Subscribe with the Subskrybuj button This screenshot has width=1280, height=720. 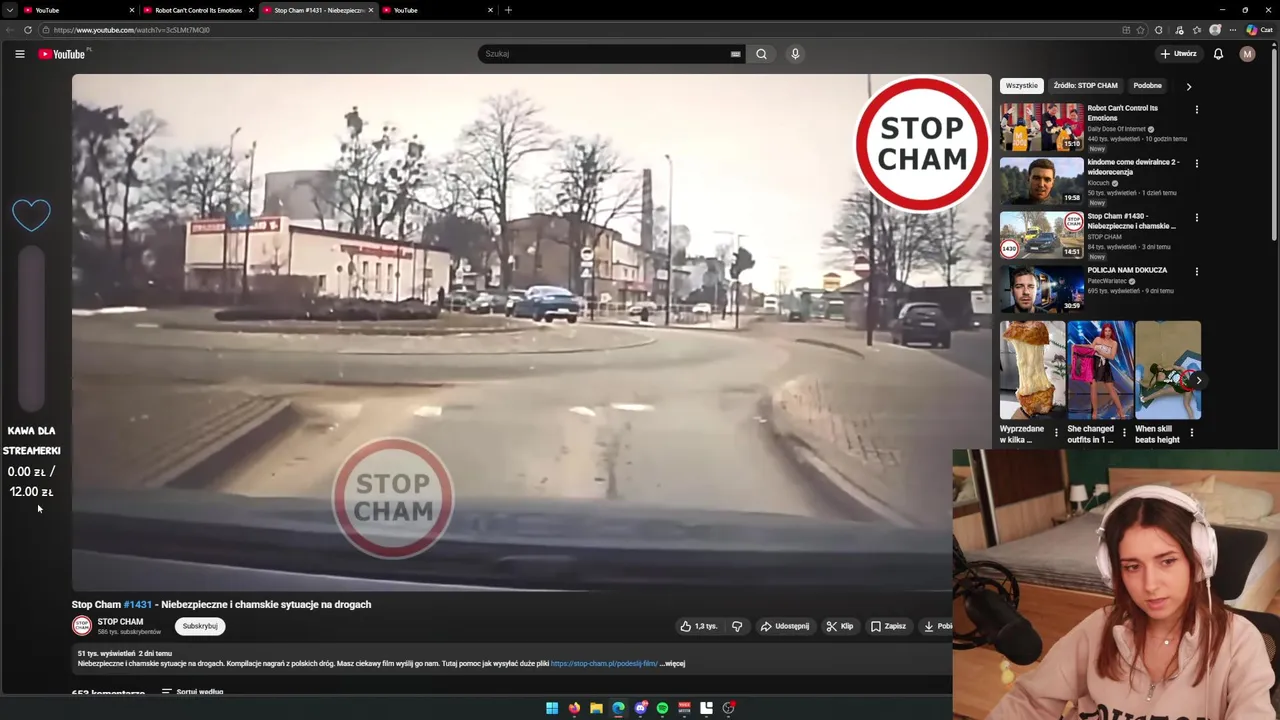click(200, 626)
